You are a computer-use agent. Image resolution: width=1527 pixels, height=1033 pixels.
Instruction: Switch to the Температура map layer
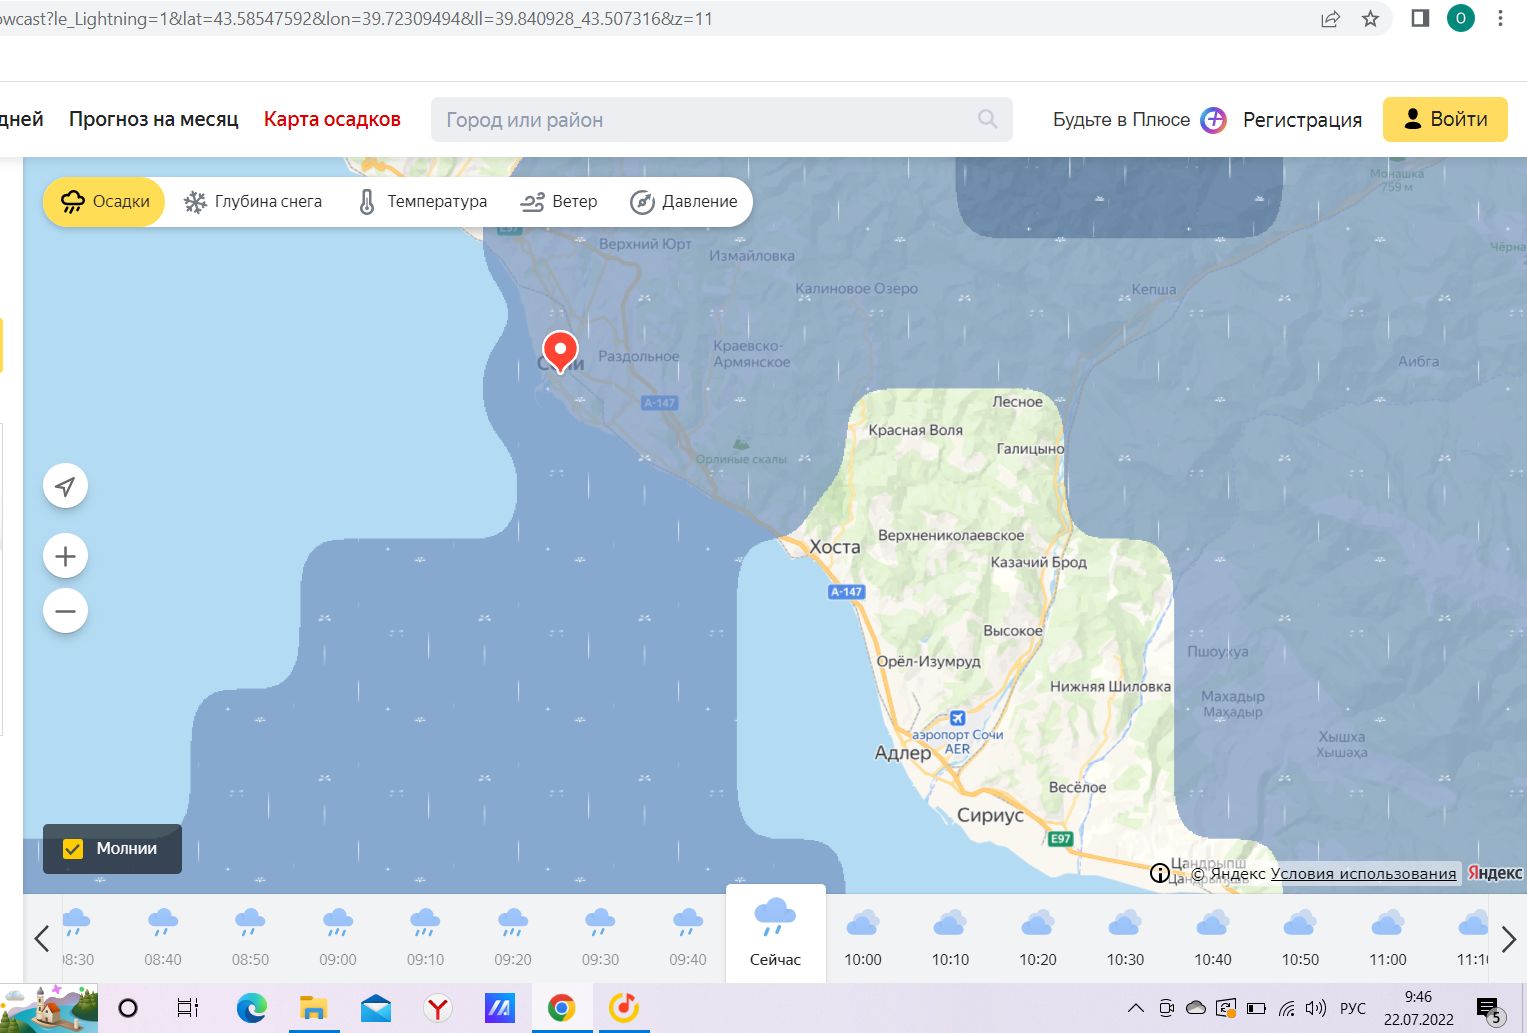pos(422,202)
